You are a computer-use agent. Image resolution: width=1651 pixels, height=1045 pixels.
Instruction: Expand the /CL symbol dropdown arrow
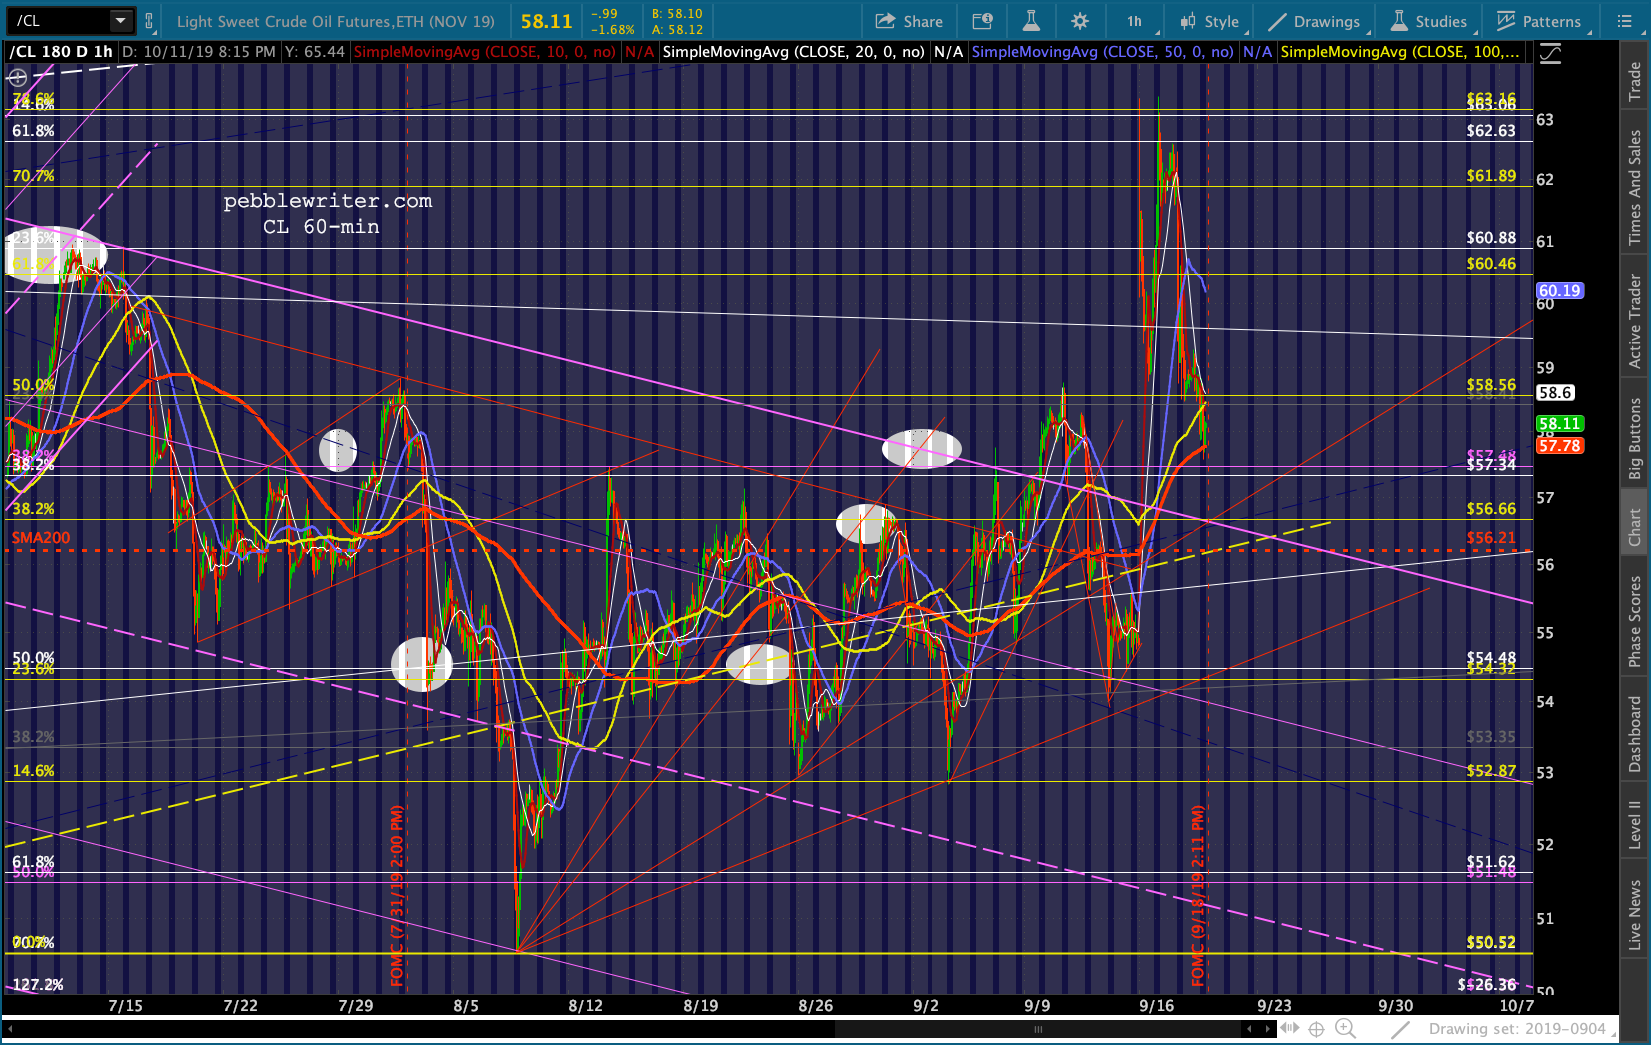(x=121, y=20)
